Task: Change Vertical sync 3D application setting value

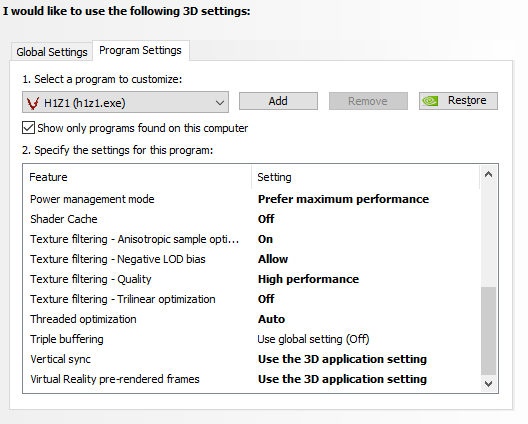Action: [x=342, y=359]
